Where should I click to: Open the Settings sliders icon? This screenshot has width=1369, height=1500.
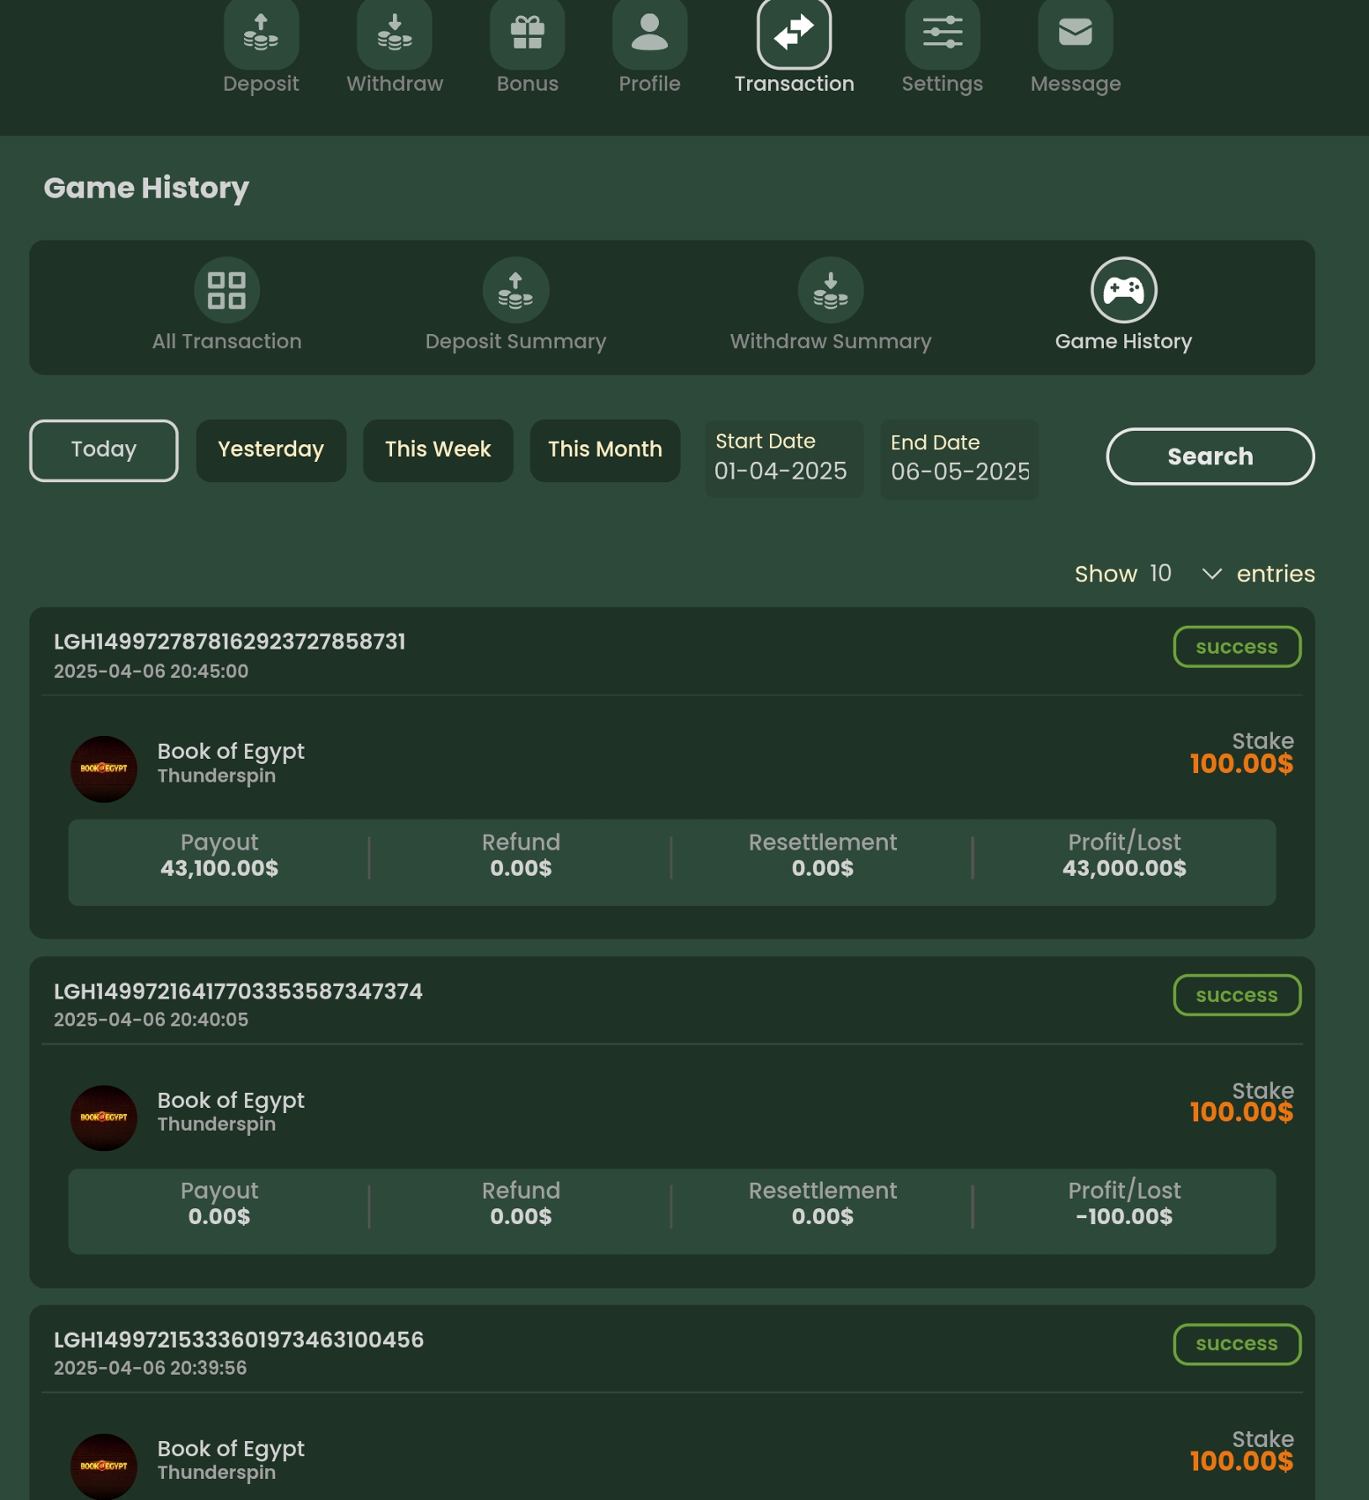point(942,34)
